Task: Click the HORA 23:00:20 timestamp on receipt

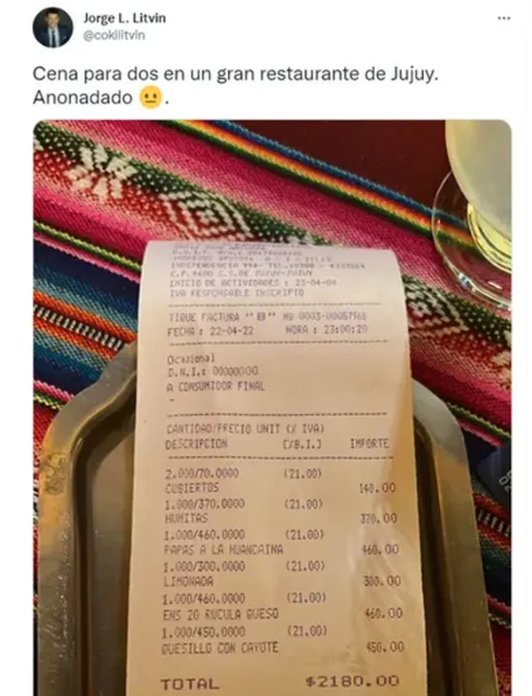Action: [x=326, y=329]
